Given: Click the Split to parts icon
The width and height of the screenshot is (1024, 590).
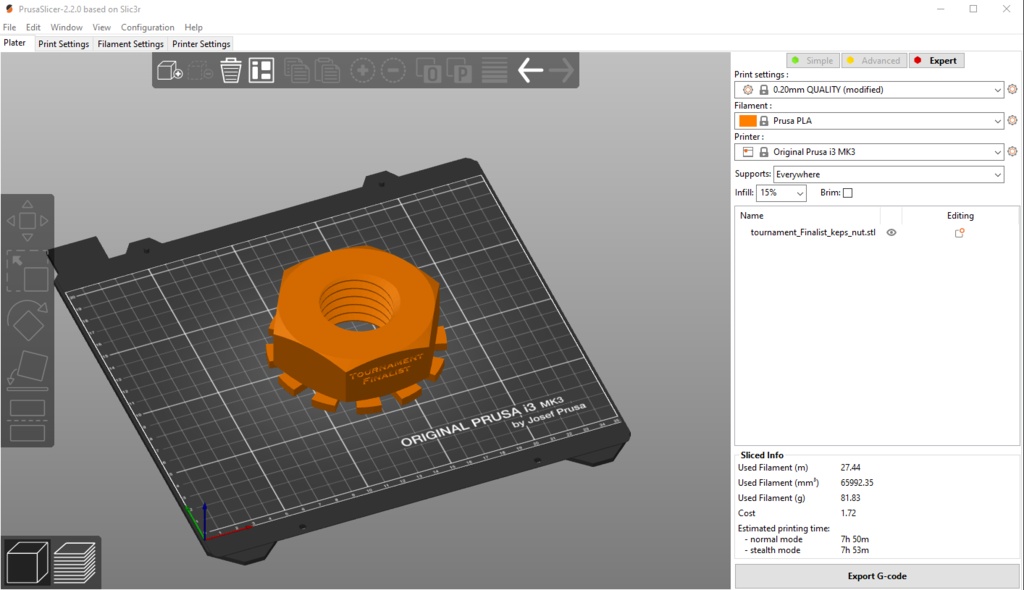Looking at the screenshot, I should (460, 71).
